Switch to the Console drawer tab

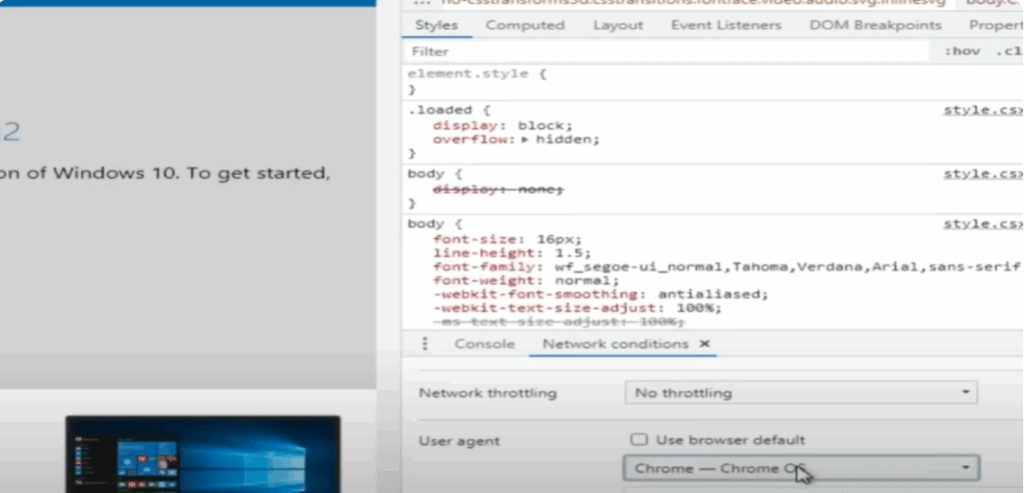point(485,344)
